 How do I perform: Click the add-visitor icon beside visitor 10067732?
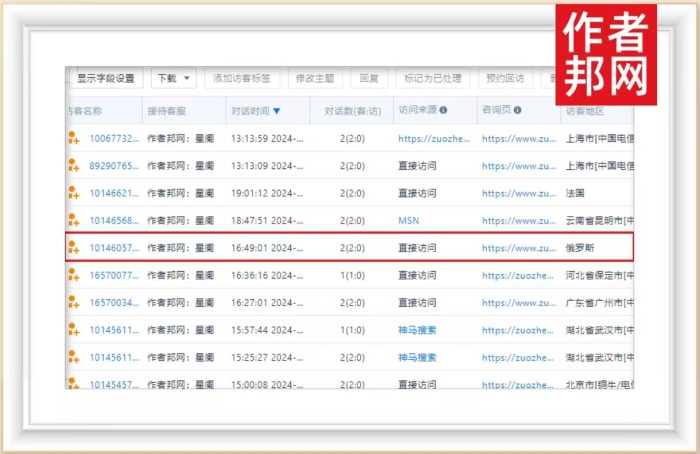tap(73, 138)
